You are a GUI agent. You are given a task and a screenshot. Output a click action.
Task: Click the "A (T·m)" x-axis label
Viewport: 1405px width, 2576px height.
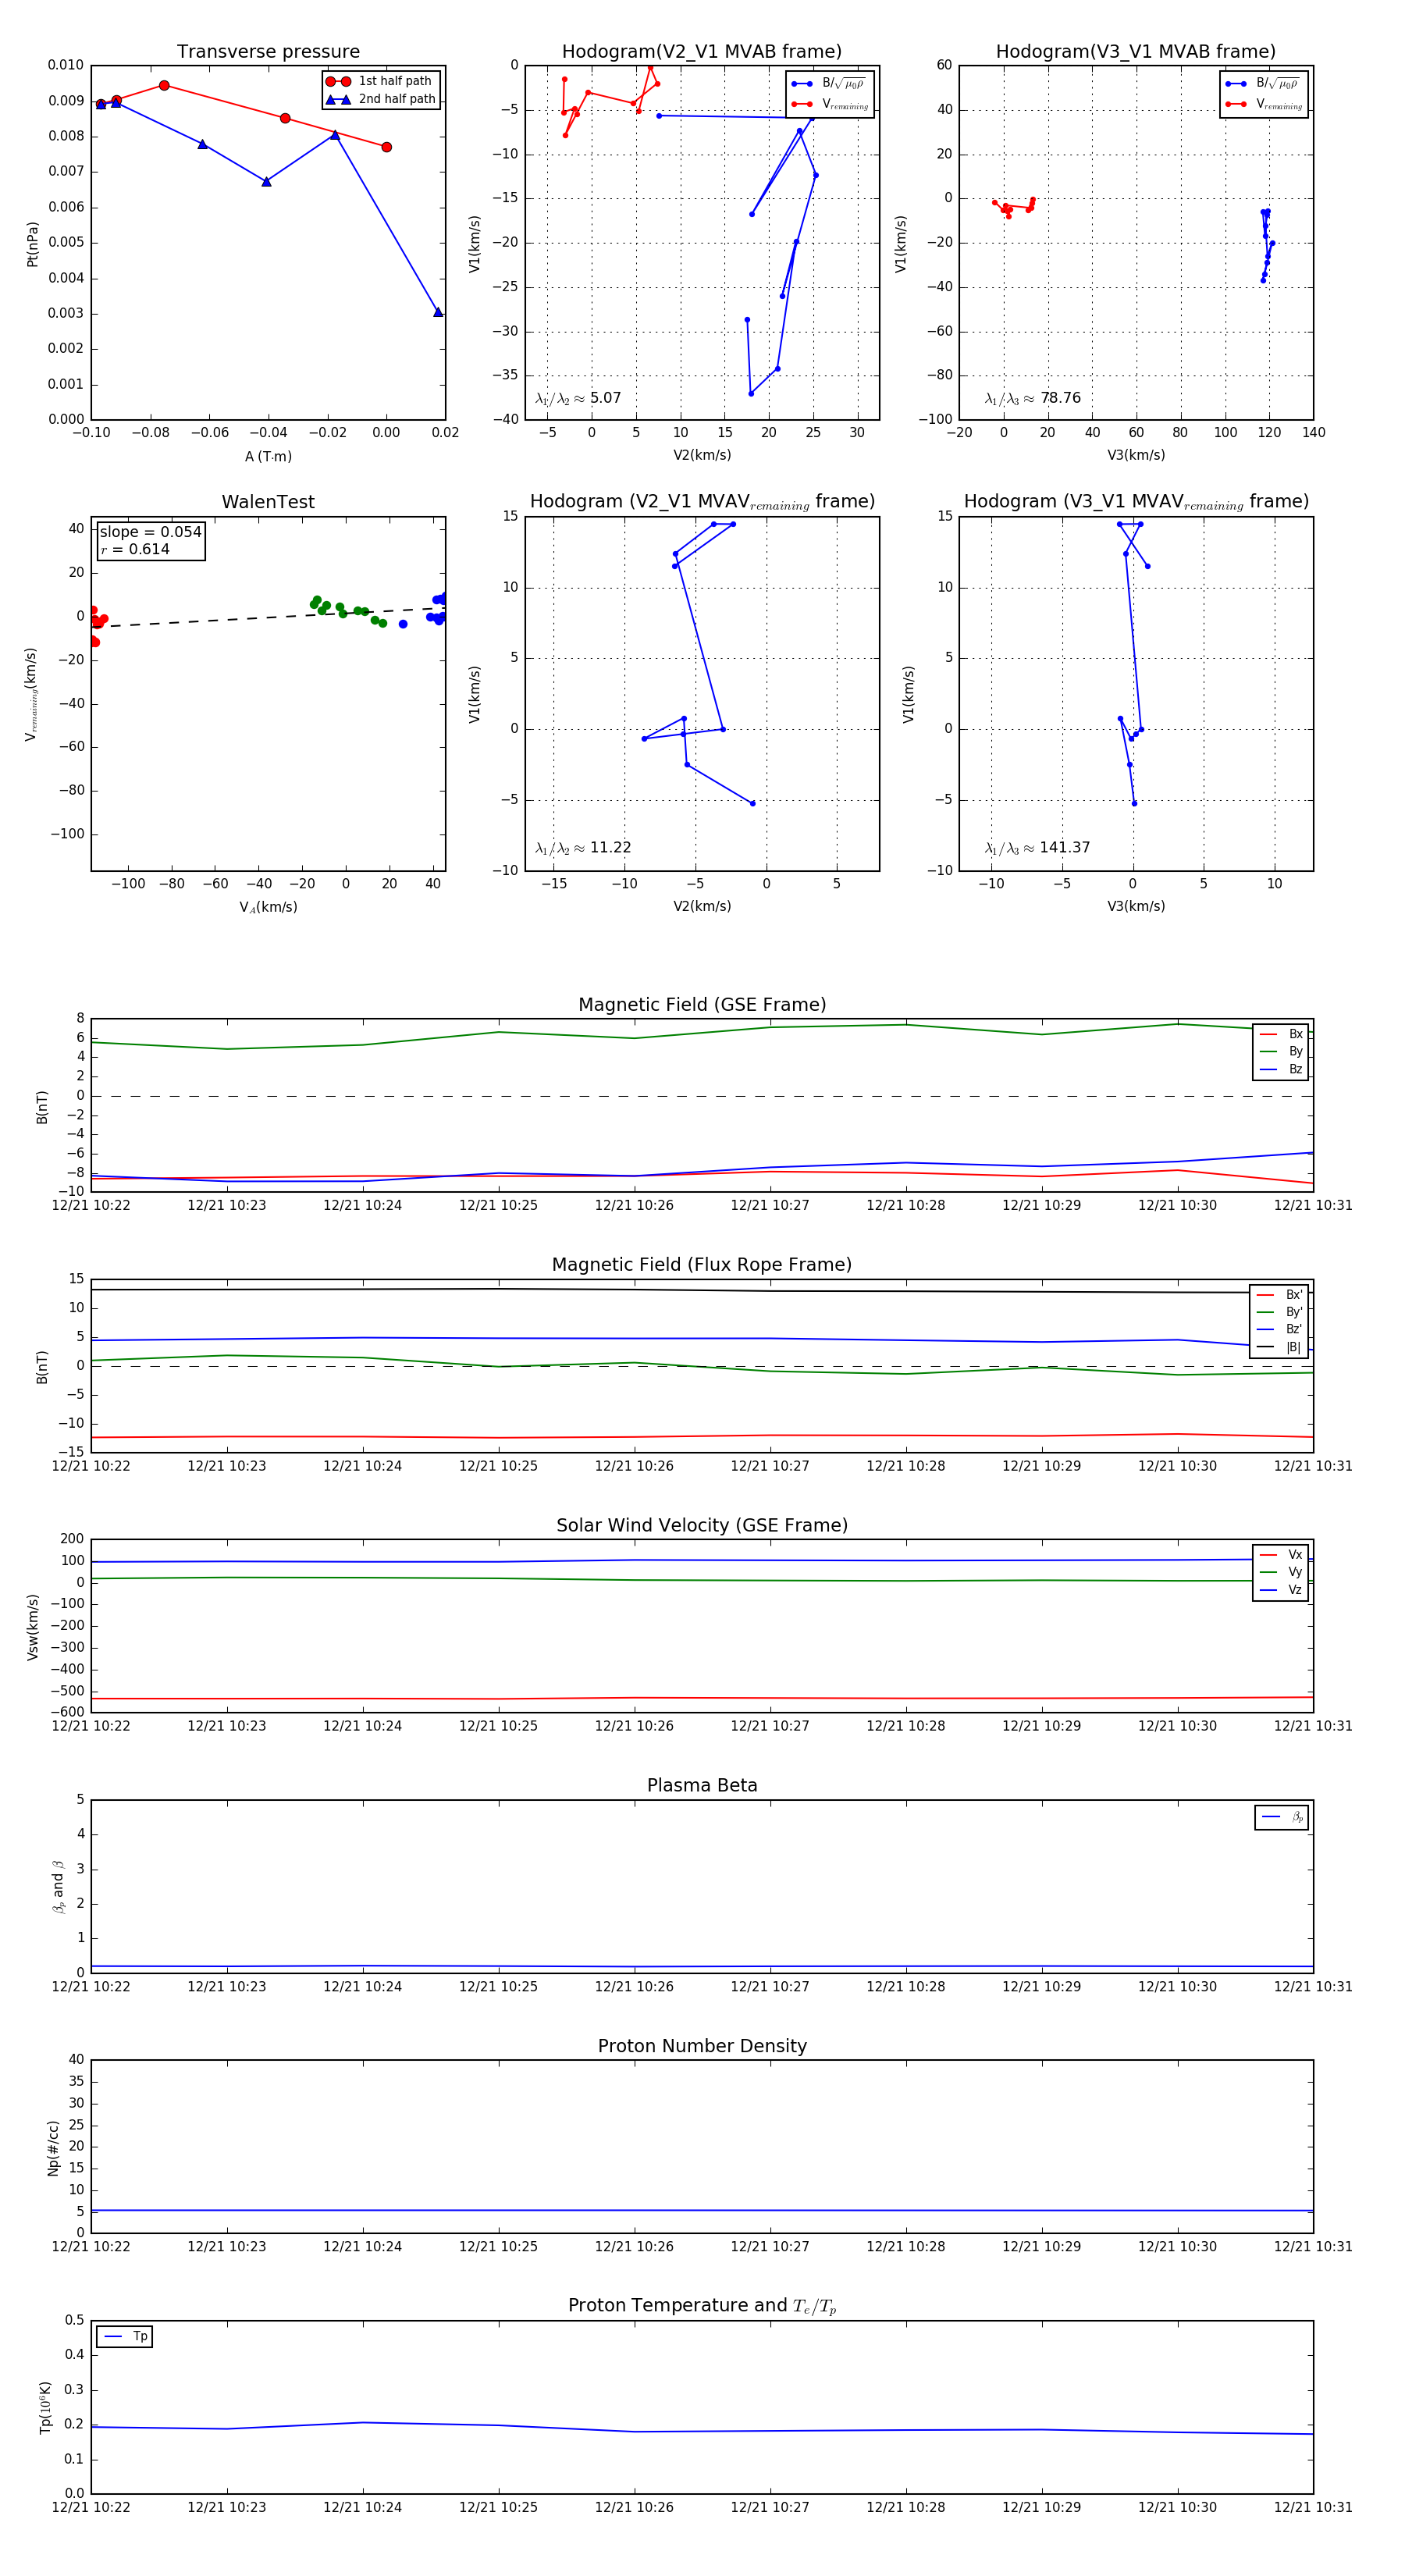(268, 456)
